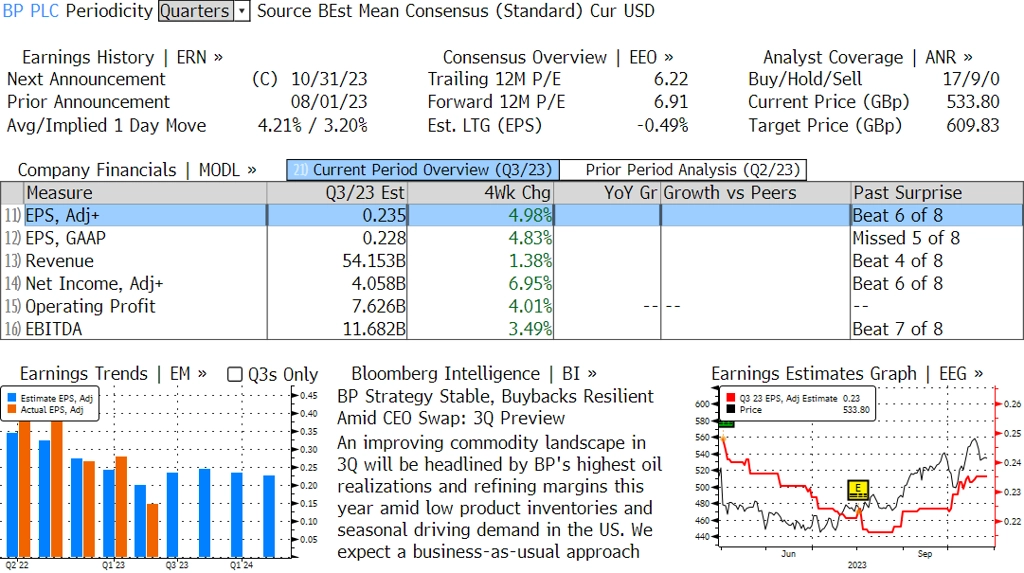Select the EPS, Adj+ row
The image size is (1024, 573).
coord(512,216)
